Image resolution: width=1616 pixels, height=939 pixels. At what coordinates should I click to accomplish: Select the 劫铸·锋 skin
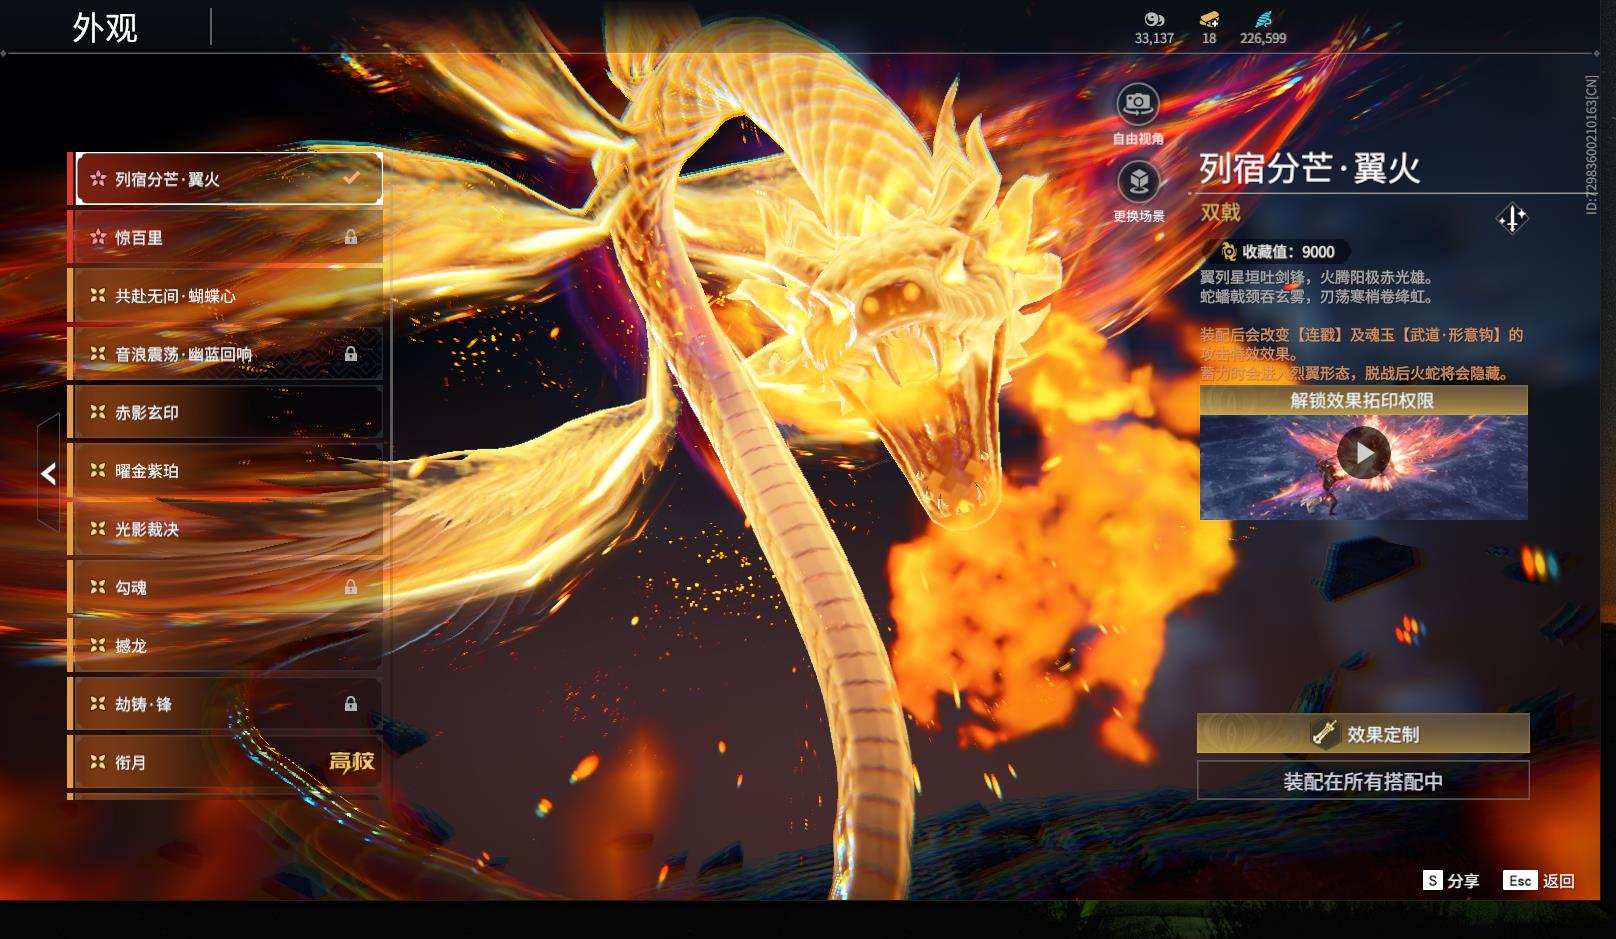pyautogui.click(x=227, y=704)
